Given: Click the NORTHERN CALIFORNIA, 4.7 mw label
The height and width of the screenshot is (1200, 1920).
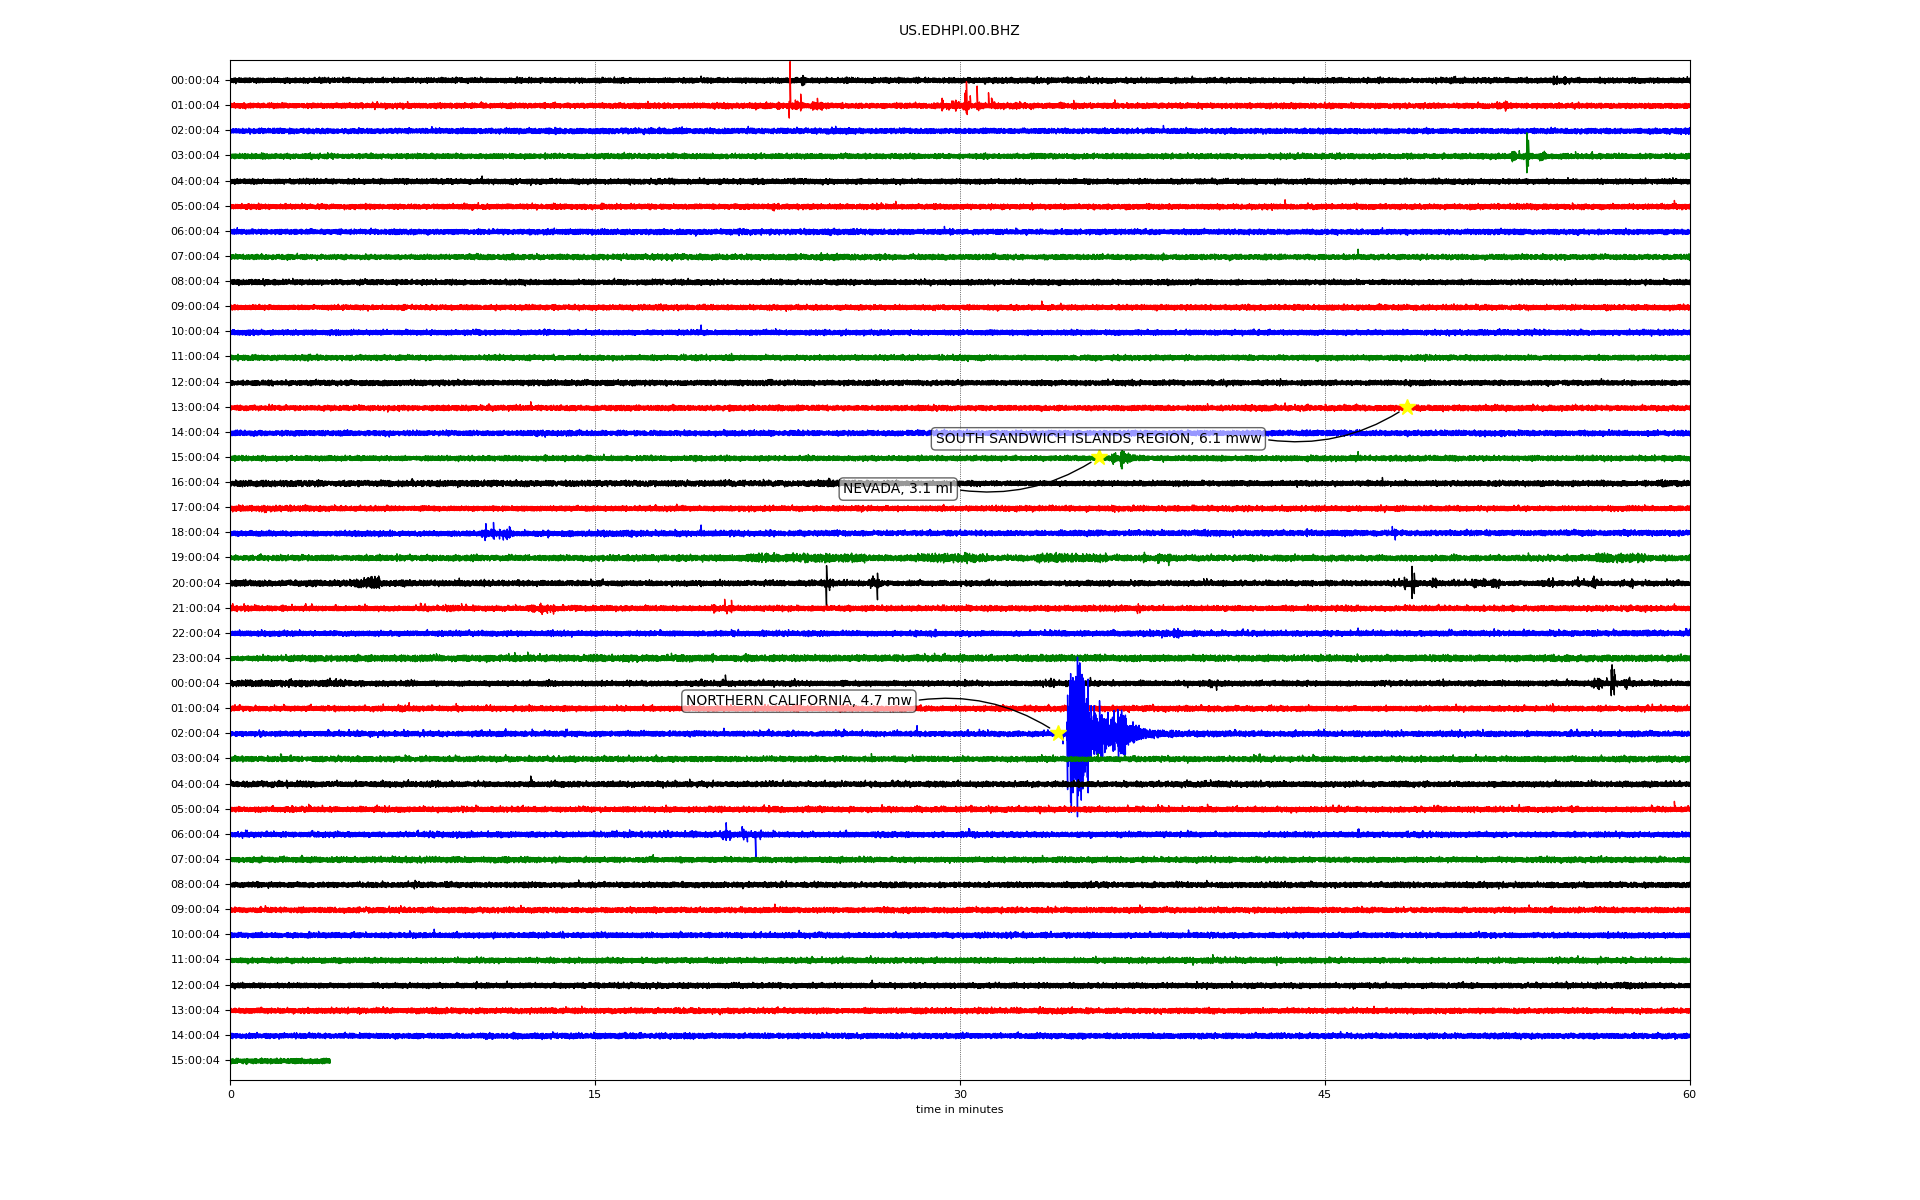Looking at the screenshot, I should coord(798,701).
